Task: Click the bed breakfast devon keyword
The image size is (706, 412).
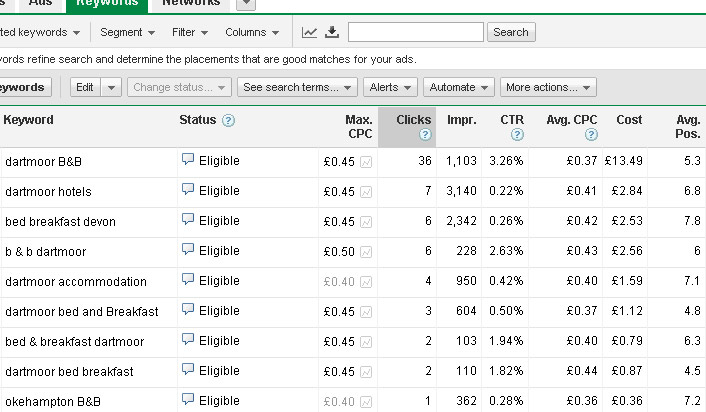Action: coord(60,222)
